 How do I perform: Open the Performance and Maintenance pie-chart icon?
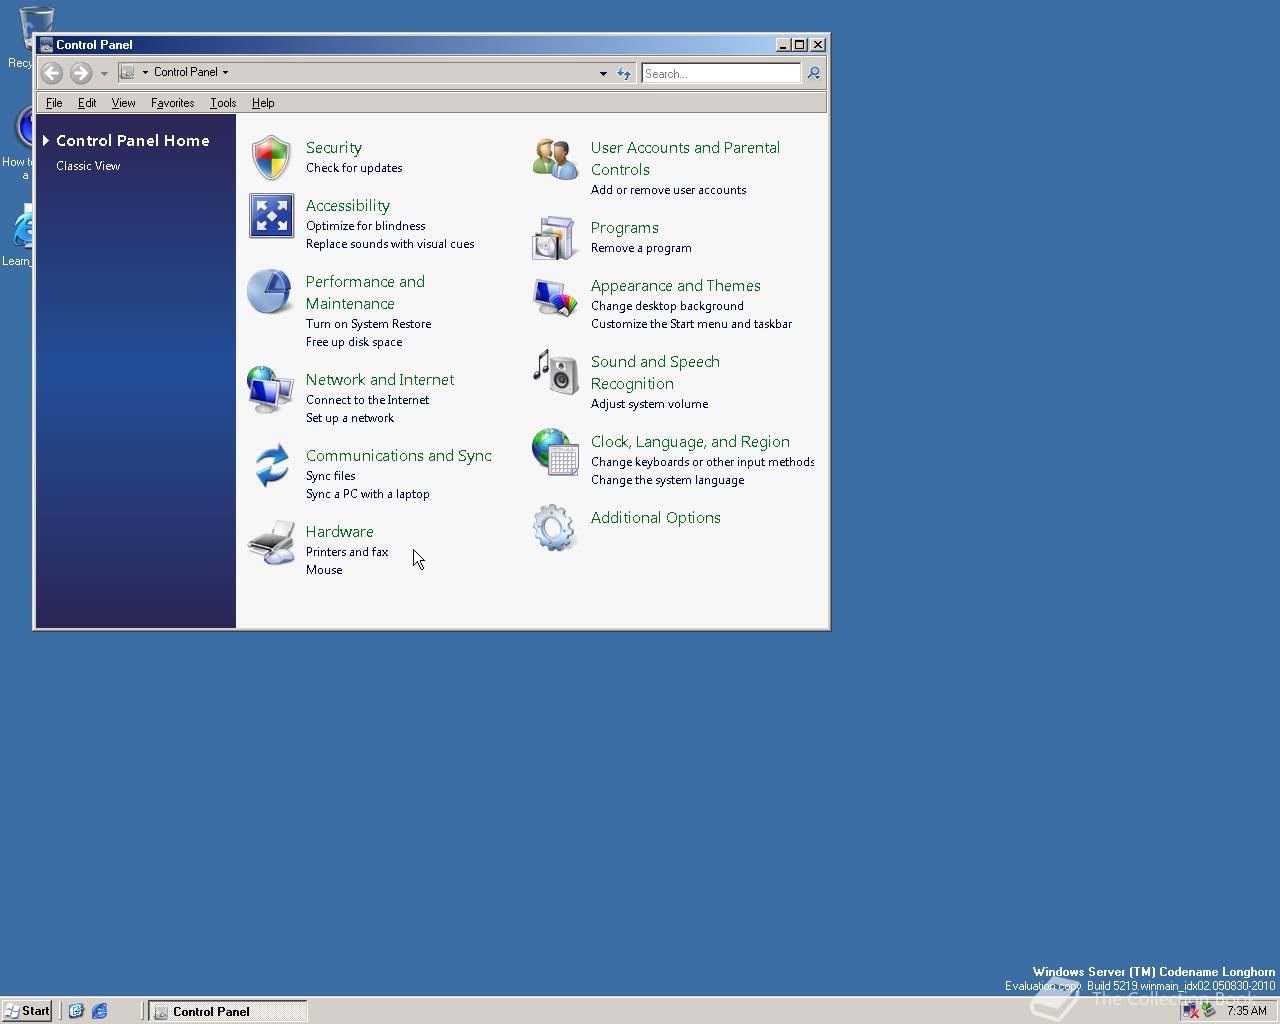pyautogui.click(x=271, y=292)
